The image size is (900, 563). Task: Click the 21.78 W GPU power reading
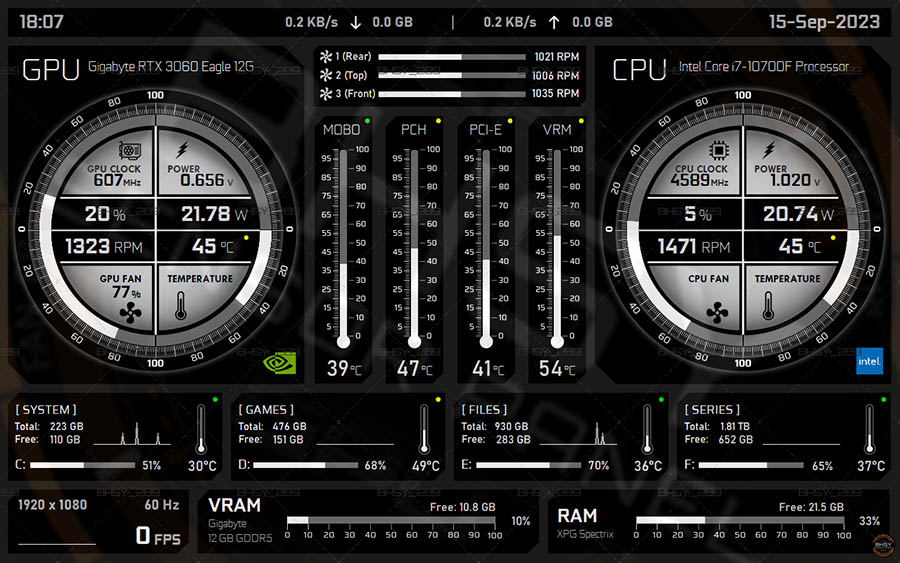coord(214,214)
